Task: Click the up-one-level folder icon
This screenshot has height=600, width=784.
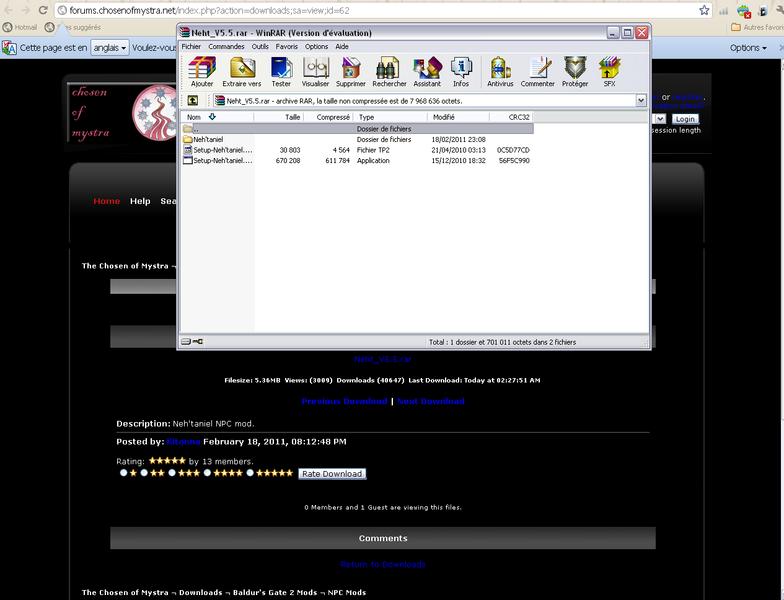Action: (x=192, y=100)
